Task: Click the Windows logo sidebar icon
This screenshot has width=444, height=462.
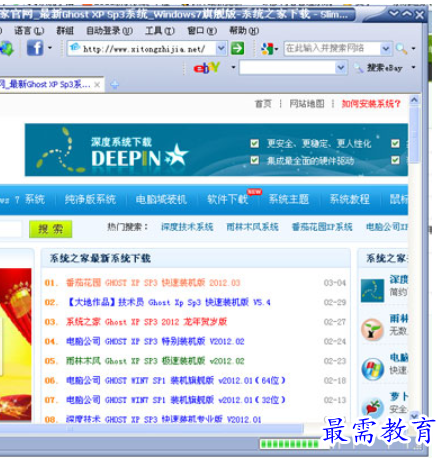Action: [372, 369]
